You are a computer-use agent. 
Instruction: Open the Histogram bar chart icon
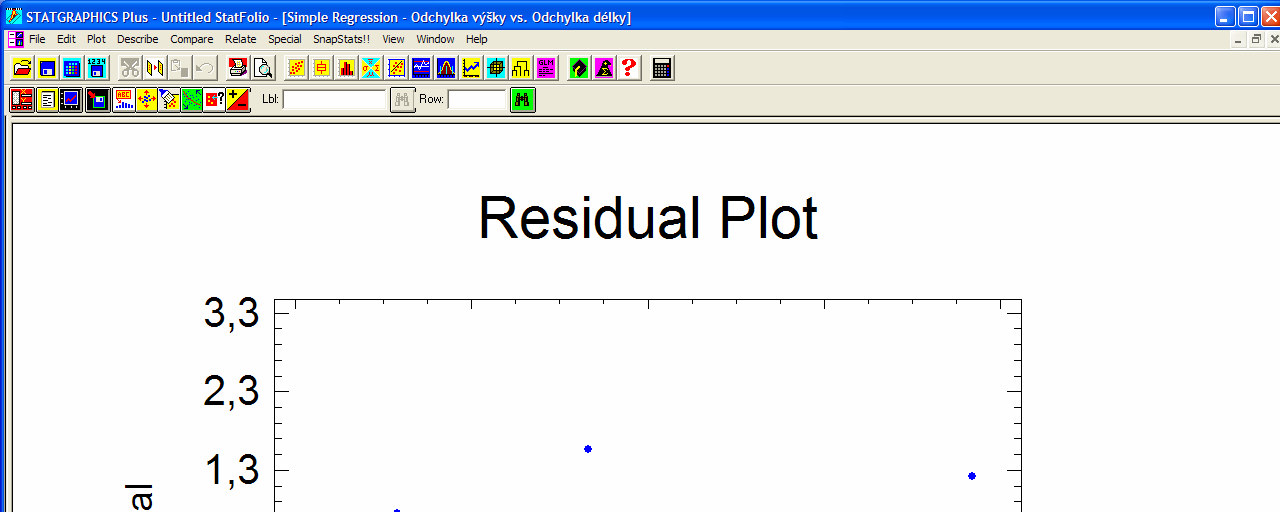coord(346,68)
